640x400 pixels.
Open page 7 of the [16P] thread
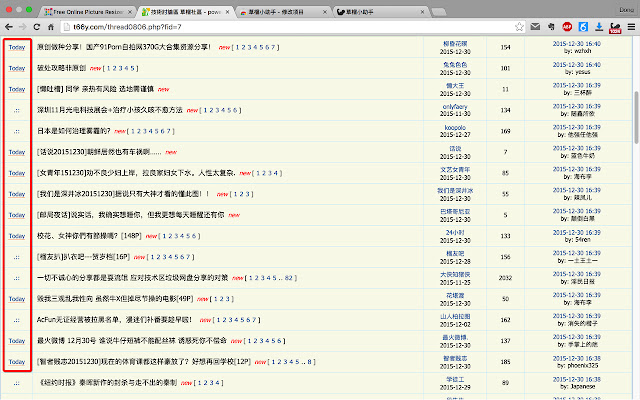188,257
